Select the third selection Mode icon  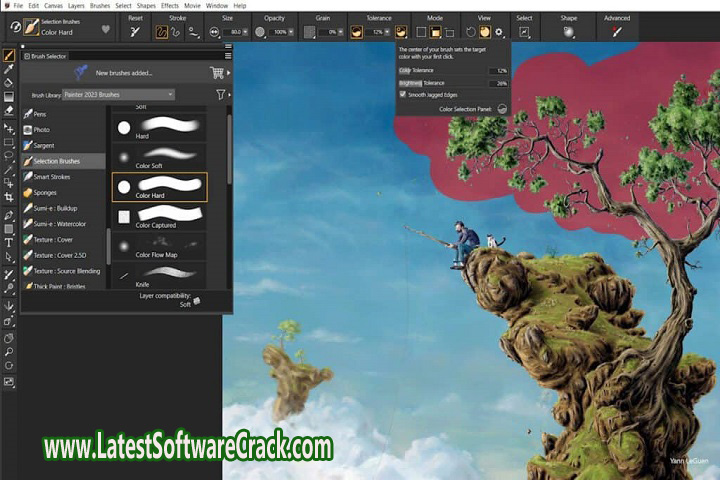coord(450,32)
